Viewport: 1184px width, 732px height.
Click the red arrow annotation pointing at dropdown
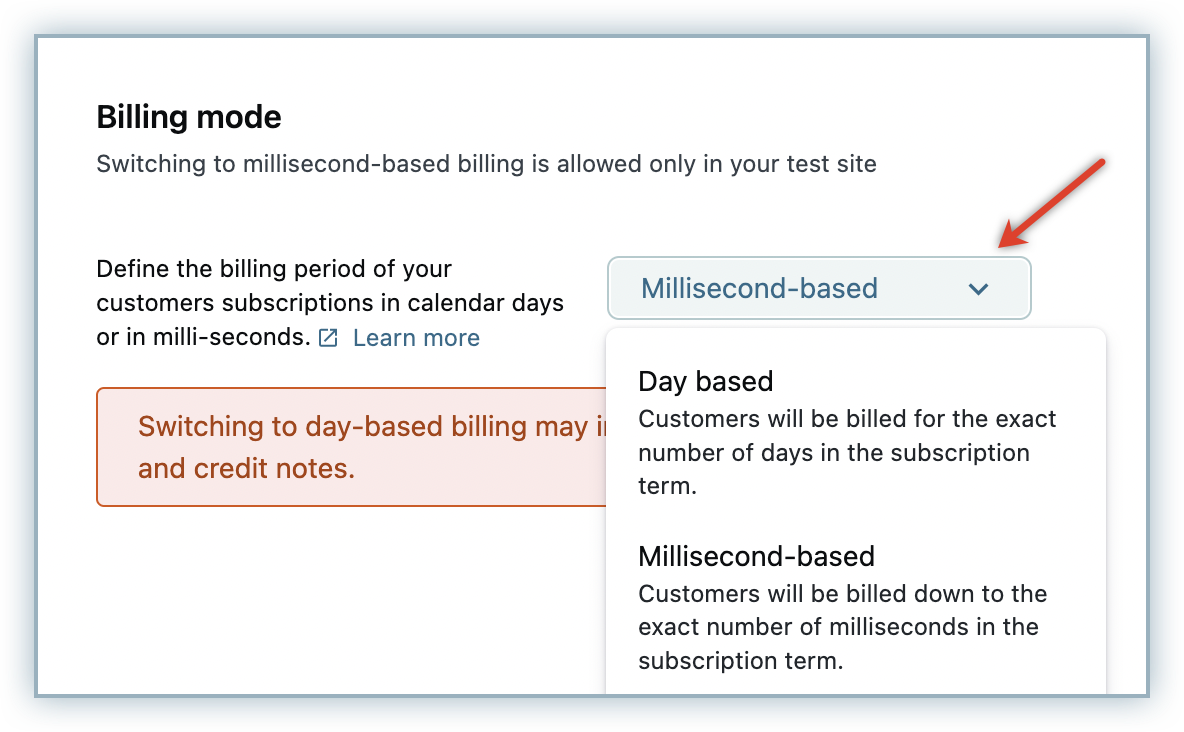pyautogui.click(x=1050, y=202)
